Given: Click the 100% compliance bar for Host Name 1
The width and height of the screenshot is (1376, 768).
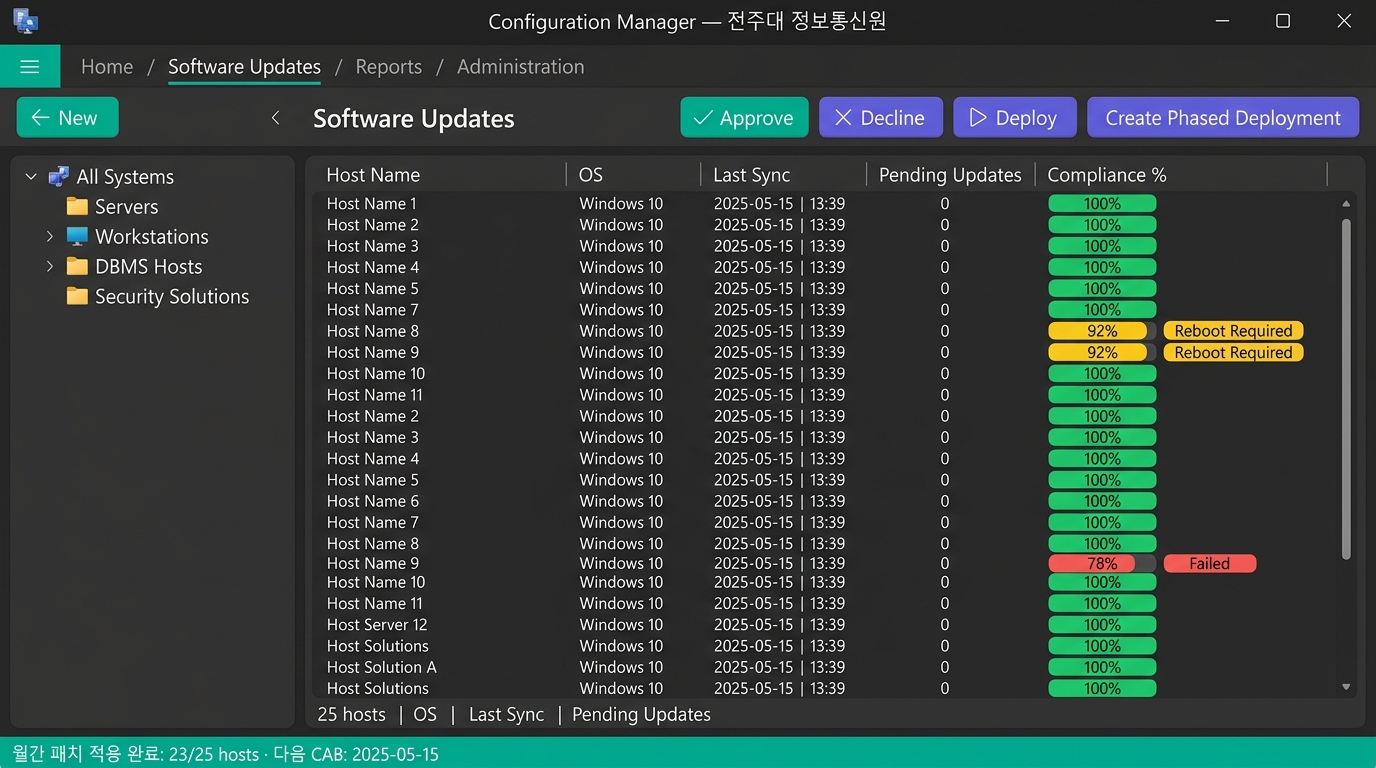Looking at the screenshot, I should 1102,204.
